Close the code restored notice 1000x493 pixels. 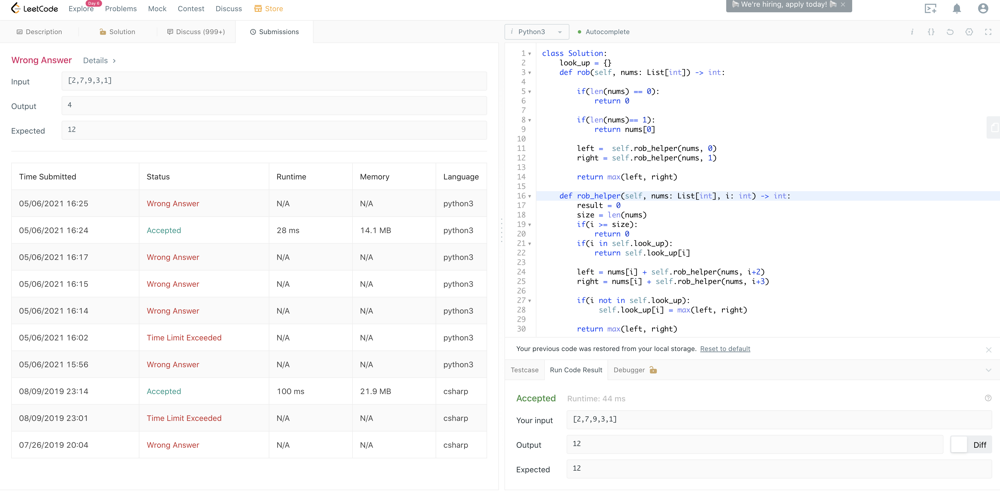989,350
